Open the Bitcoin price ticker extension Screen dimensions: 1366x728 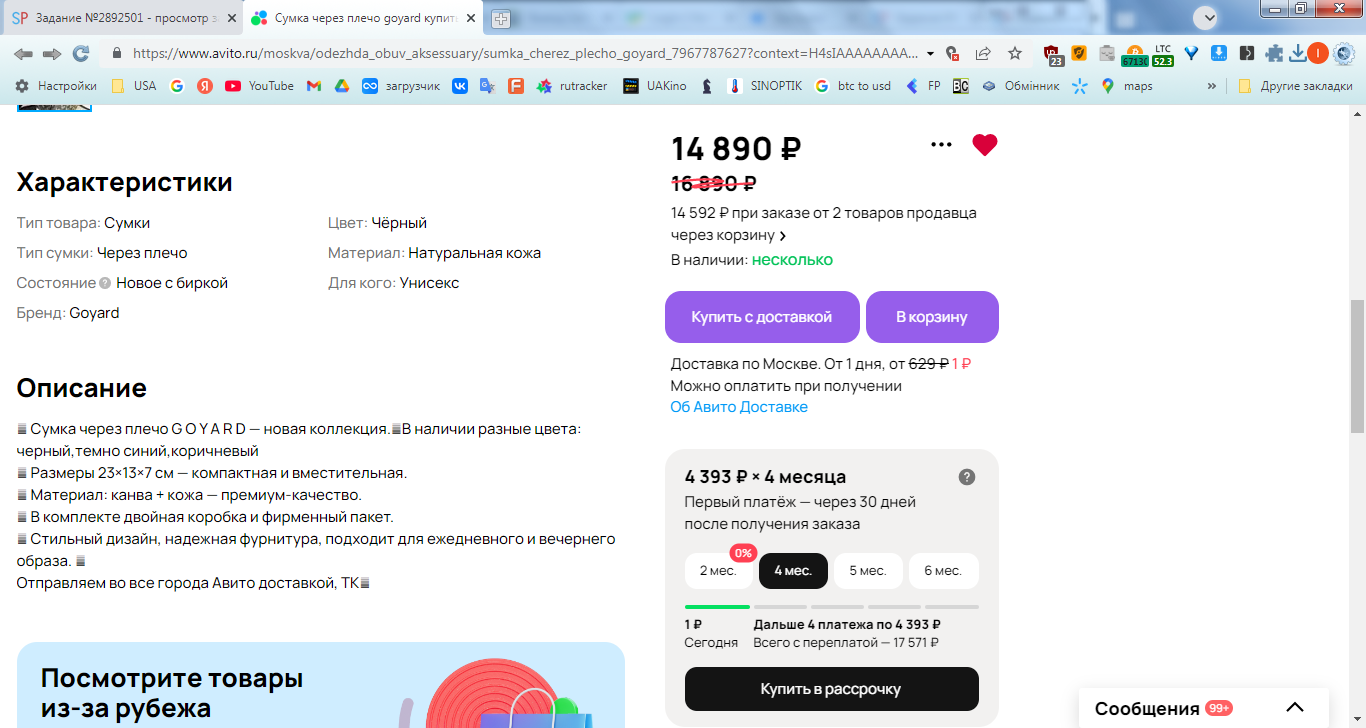tap(1134, 54)
